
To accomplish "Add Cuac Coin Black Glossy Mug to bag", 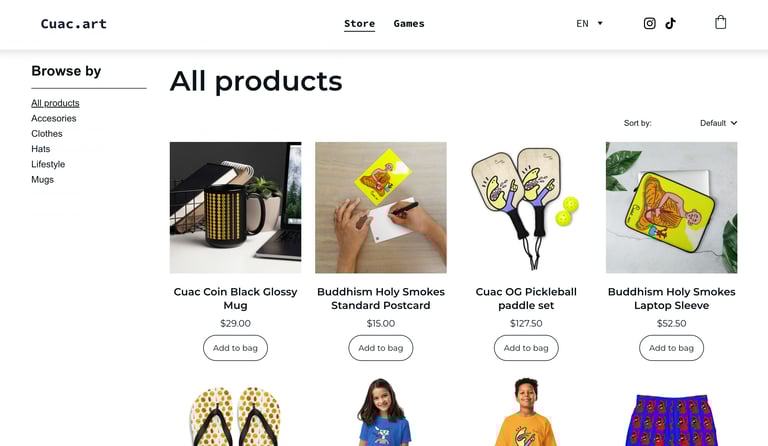I will point(236,348).
